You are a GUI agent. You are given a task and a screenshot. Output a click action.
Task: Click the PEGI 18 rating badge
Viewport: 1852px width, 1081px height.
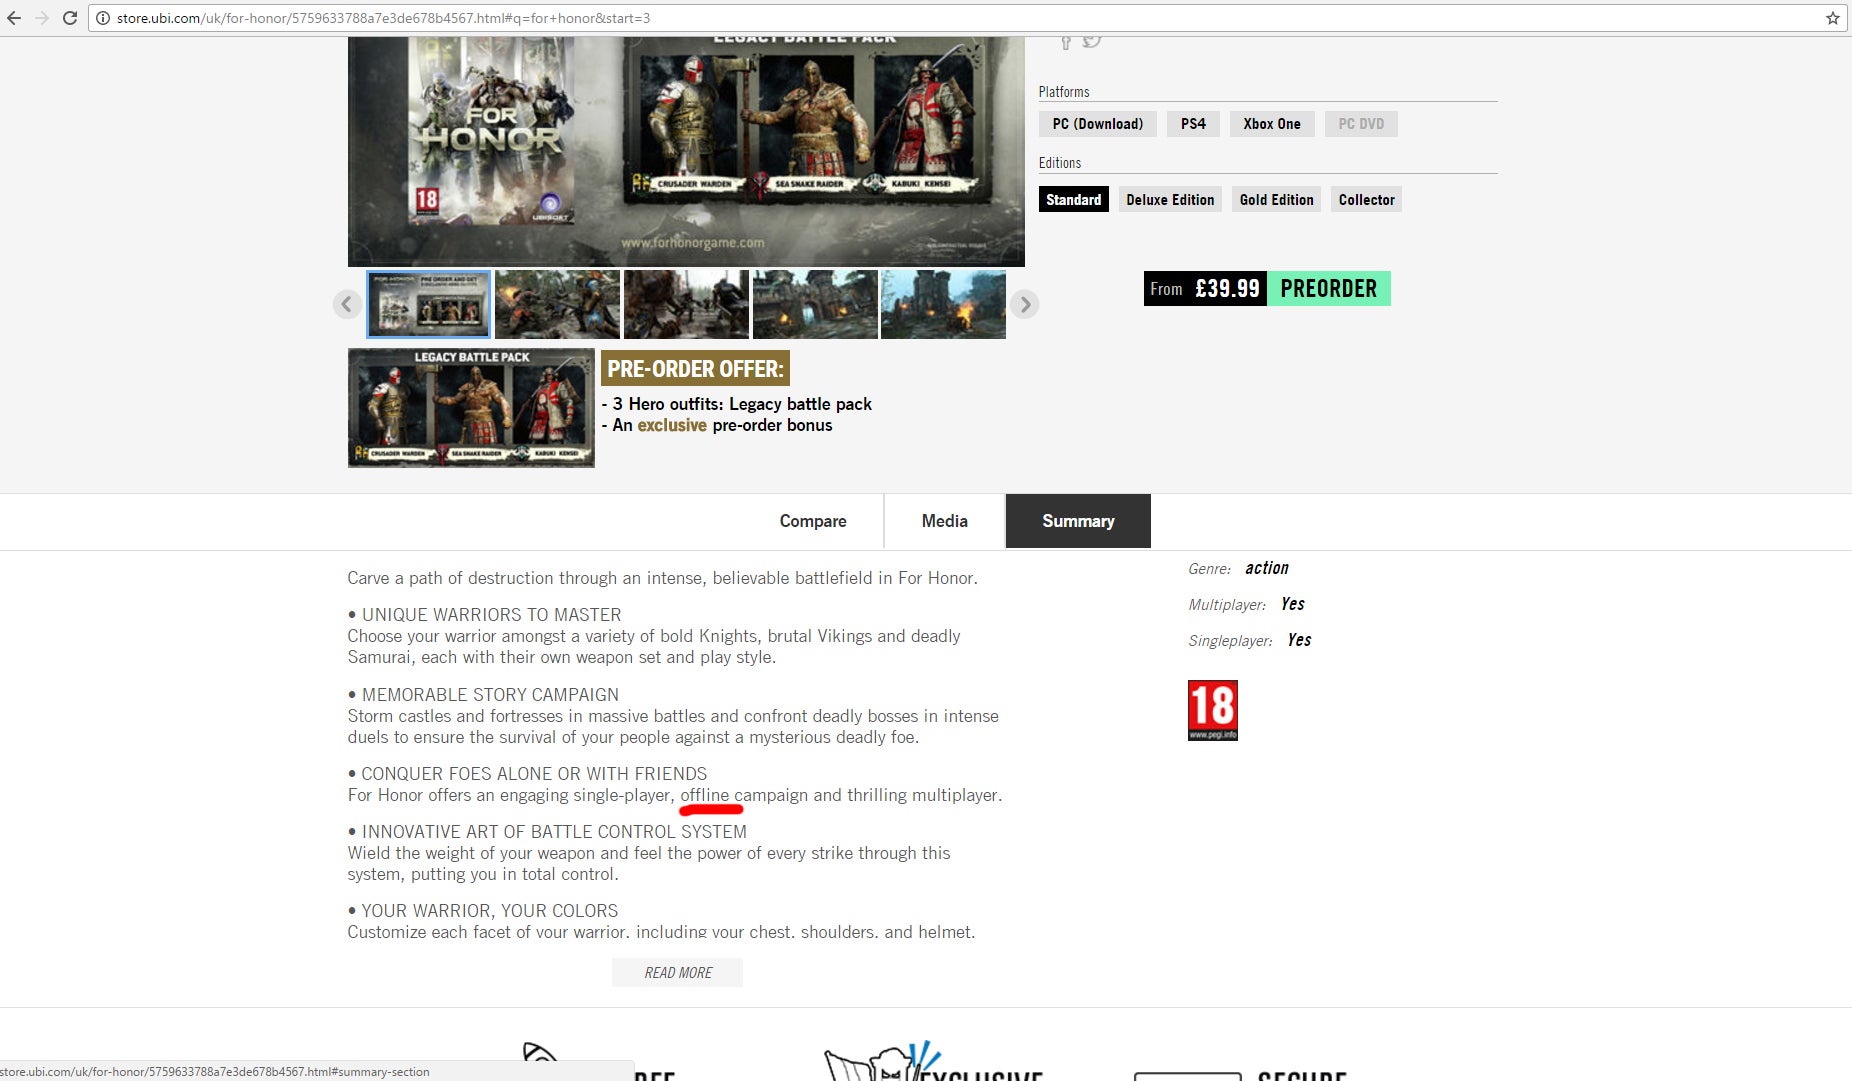1213,710
